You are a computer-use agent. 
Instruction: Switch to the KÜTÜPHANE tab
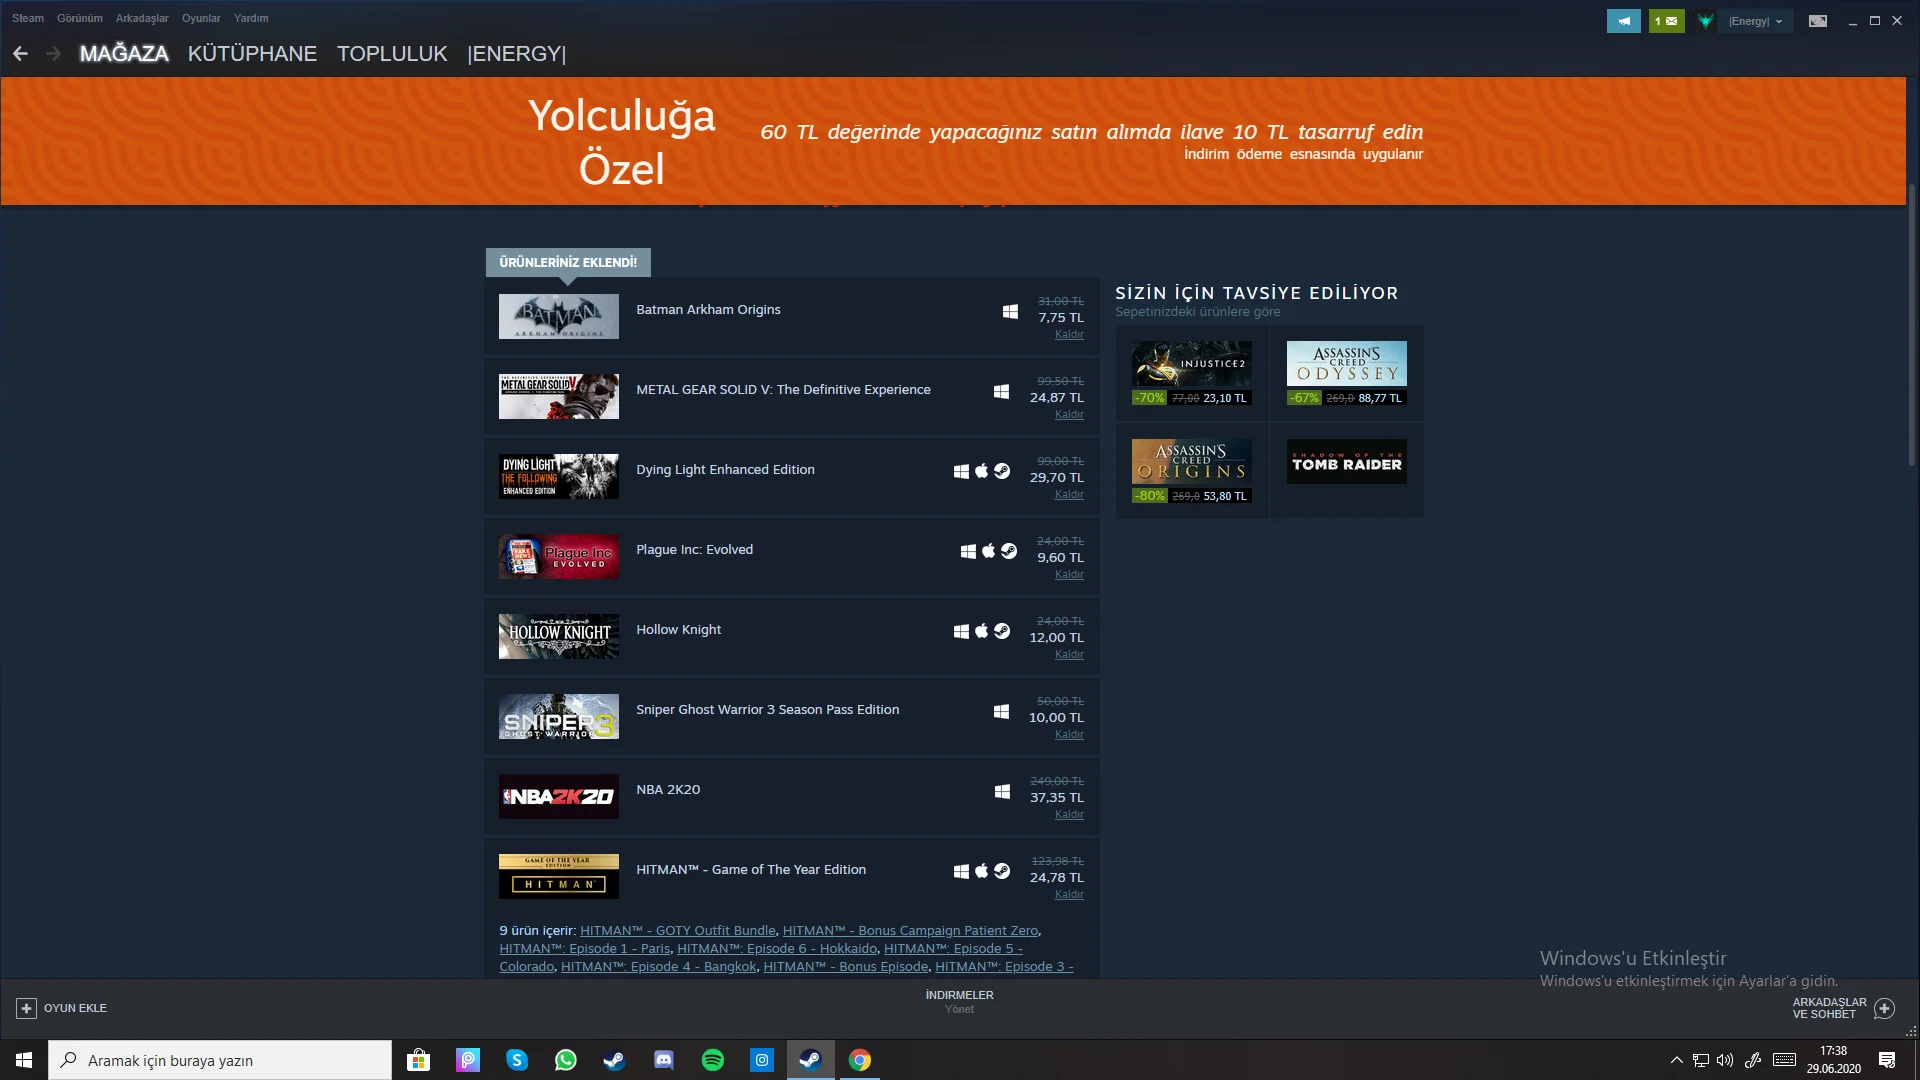click(252, 54)
